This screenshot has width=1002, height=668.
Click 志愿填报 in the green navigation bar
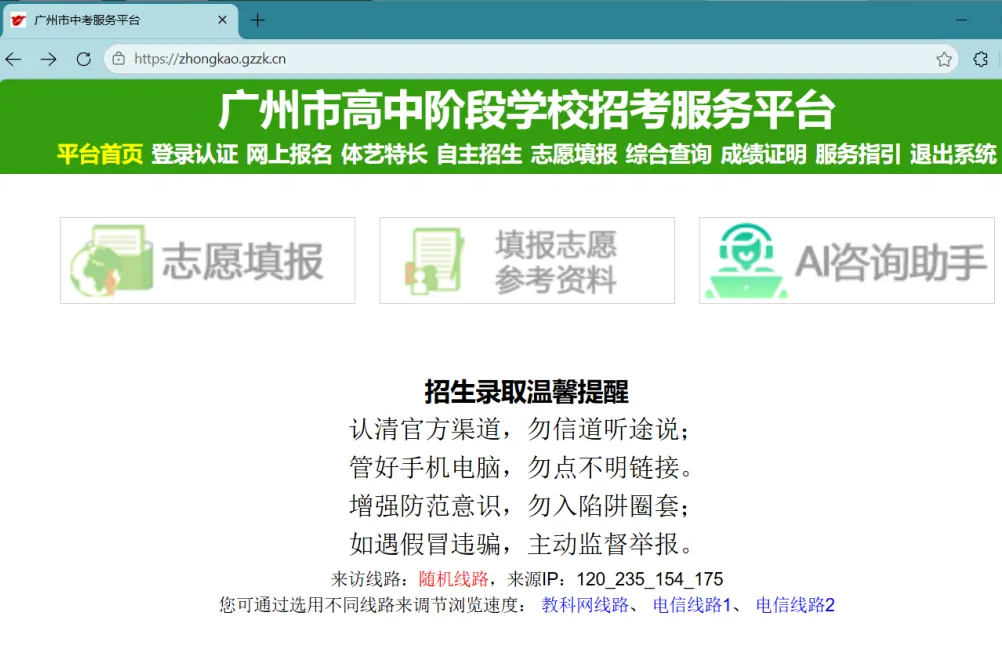(x=574, y=154)
